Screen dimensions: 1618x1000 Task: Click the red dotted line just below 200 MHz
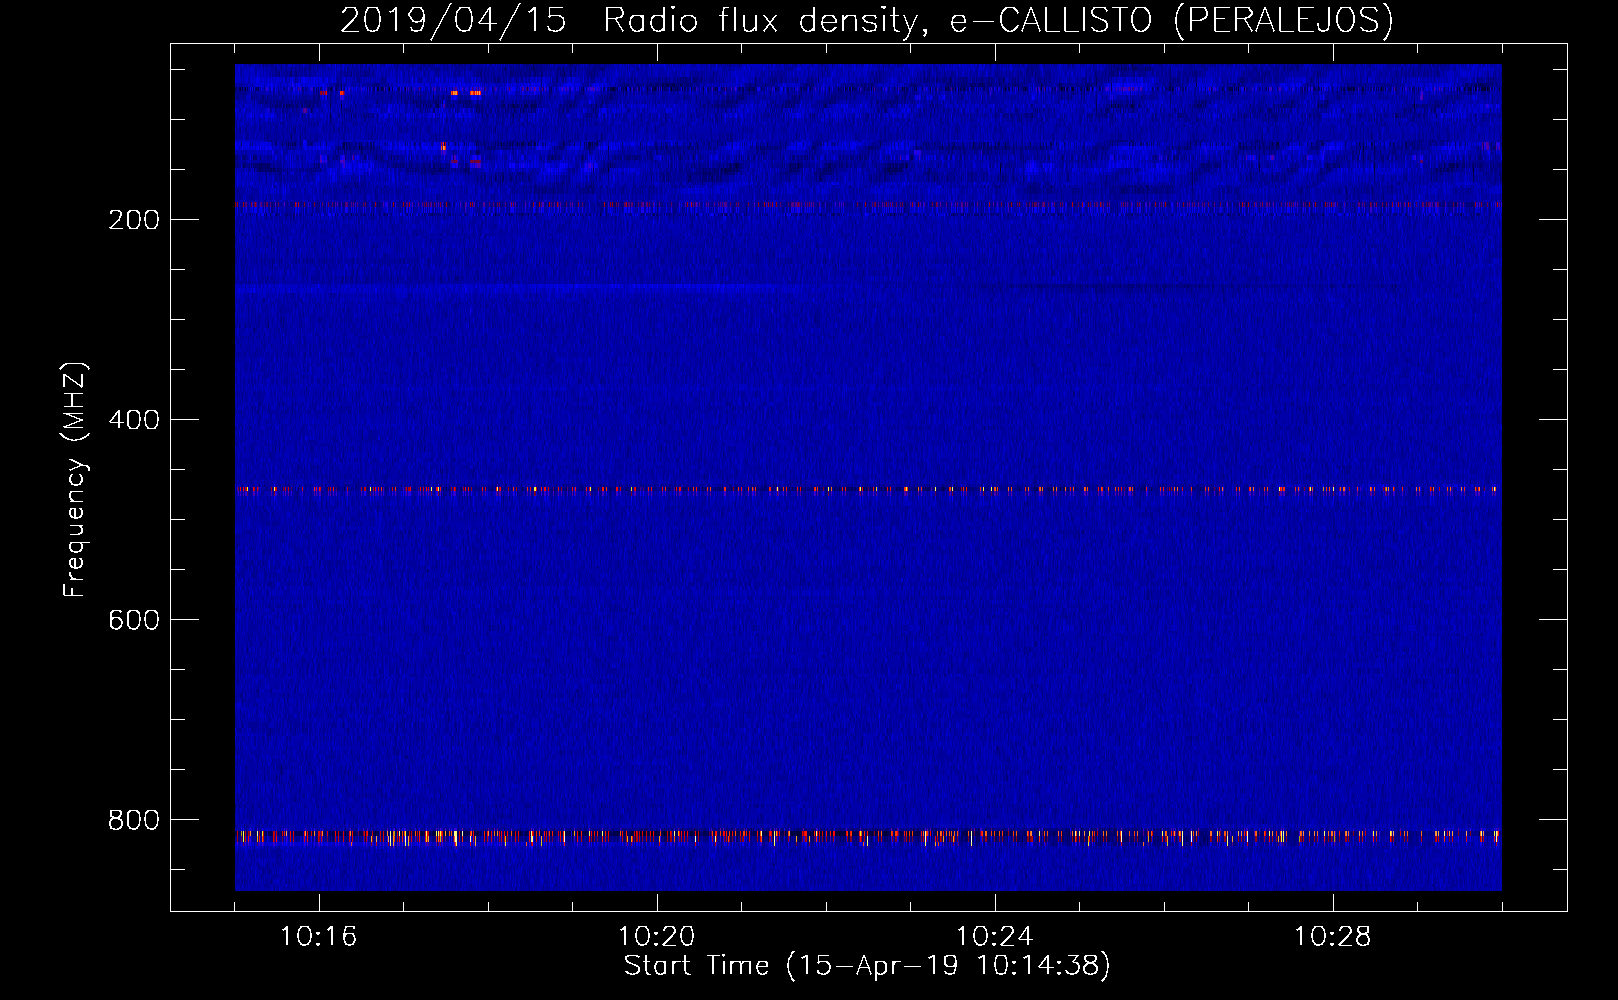point(868,205)
